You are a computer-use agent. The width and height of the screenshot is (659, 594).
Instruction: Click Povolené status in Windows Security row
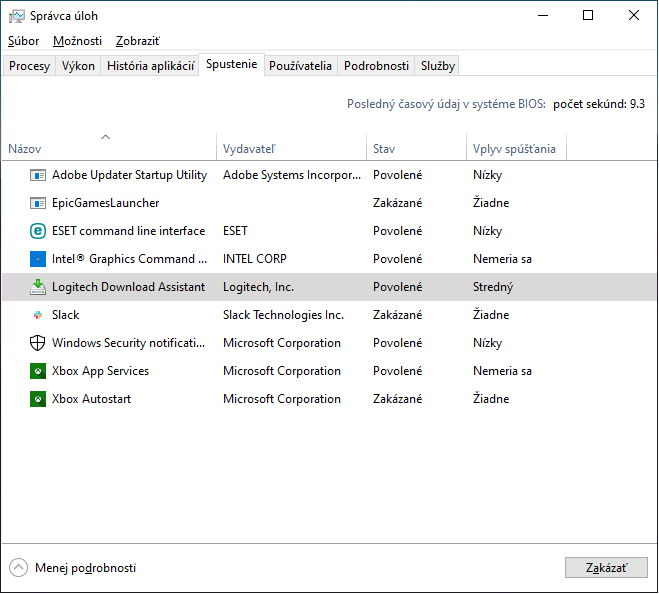pyautogui.click(x=398, y=343)
